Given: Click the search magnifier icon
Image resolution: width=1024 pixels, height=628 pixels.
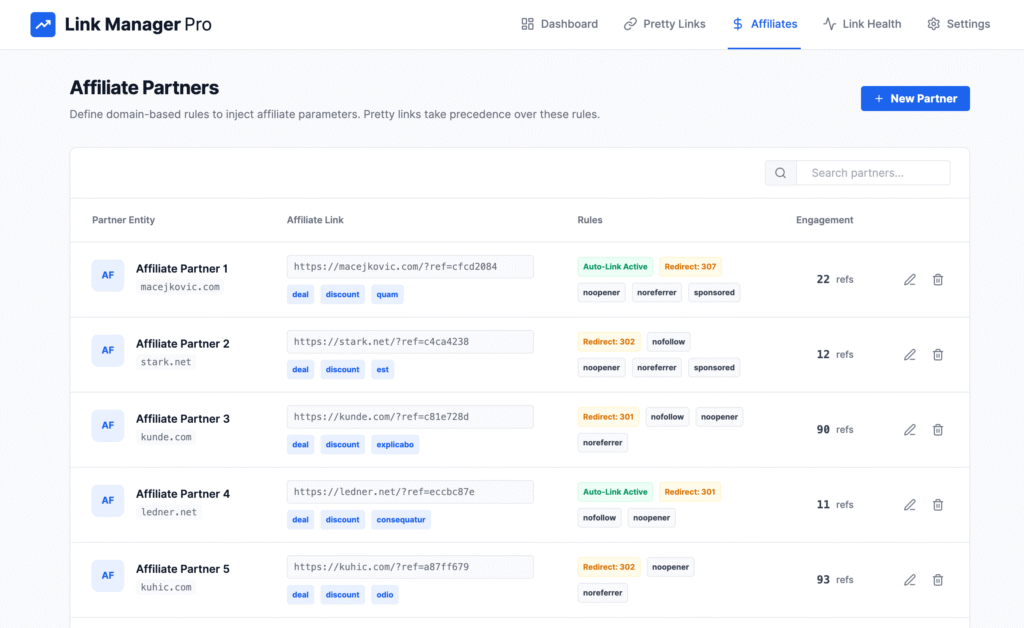Looking at the screenshot, I should (780, 173).
